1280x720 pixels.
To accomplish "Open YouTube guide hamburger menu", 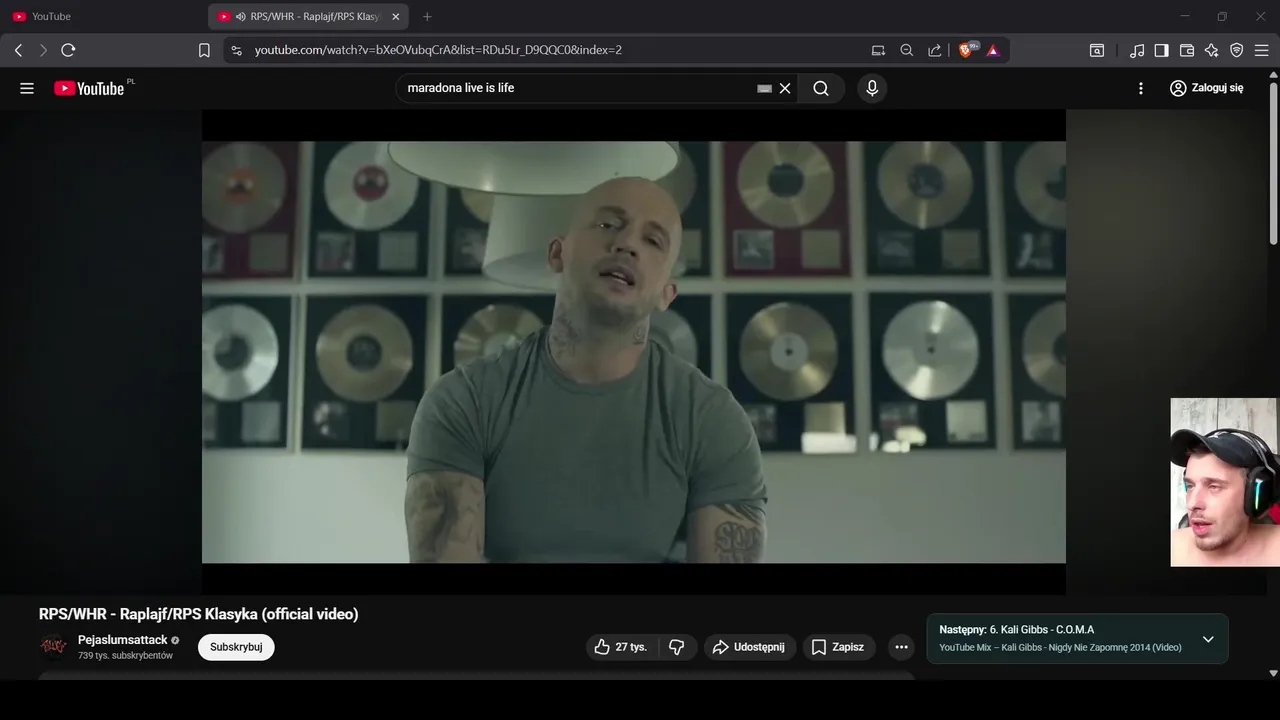I will point(27,88).
